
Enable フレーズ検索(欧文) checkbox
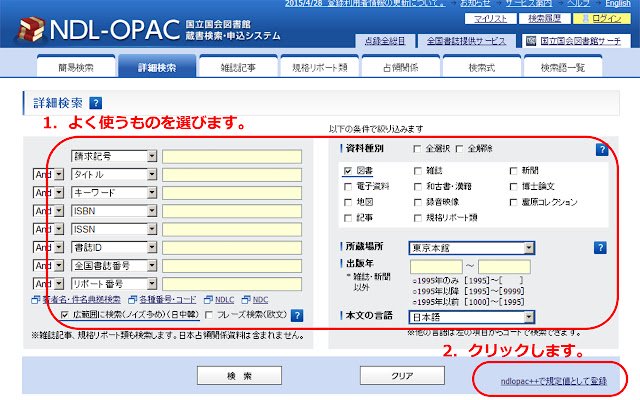(x=209, y=315)
